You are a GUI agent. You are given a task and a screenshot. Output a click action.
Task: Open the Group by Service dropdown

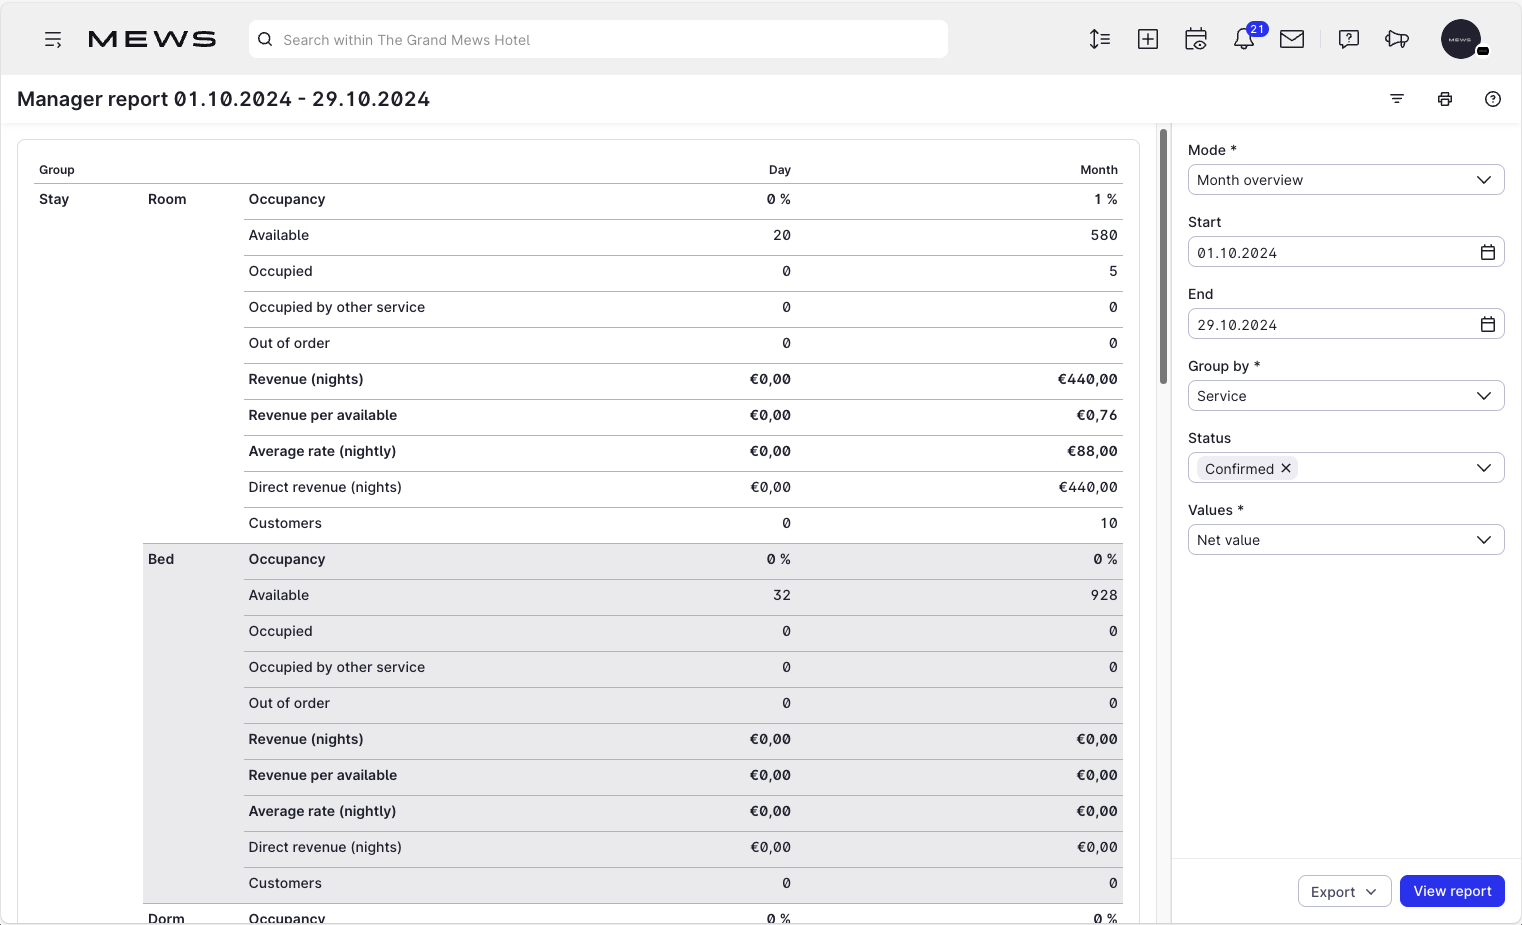1345,396
